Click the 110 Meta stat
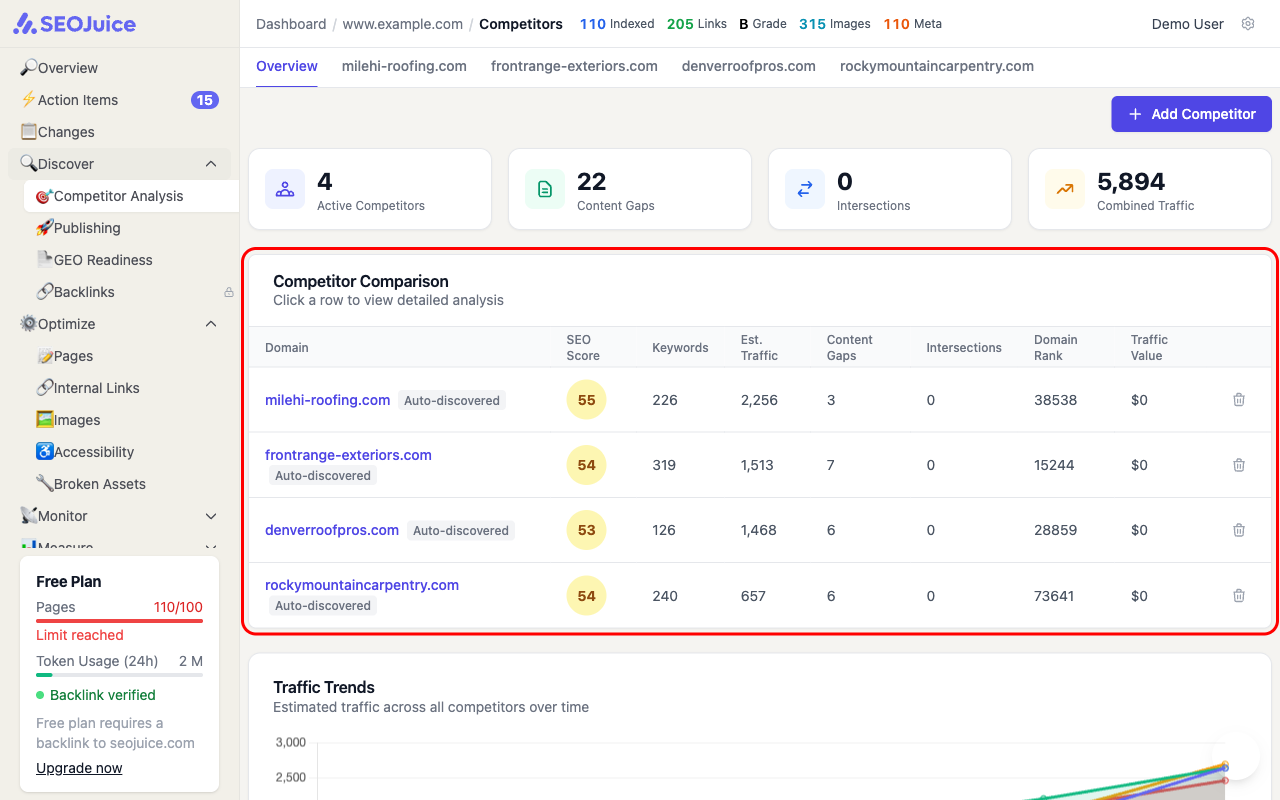Screen dimensions: 1280x800 click(x=912, y=24)
